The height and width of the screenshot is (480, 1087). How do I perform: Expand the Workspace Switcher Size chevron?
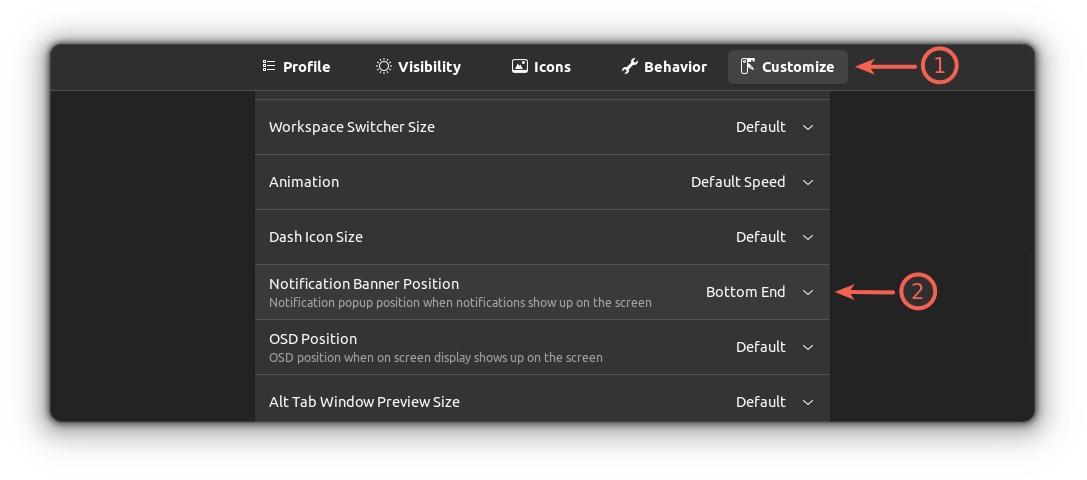point(808,127)
